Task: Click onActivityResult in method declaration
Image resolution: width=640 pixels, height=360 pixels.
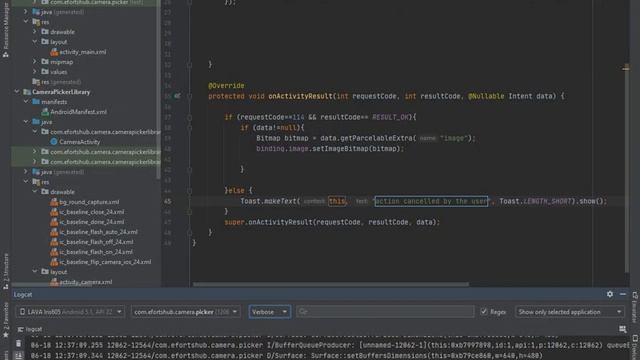Action: coord(300,96)
